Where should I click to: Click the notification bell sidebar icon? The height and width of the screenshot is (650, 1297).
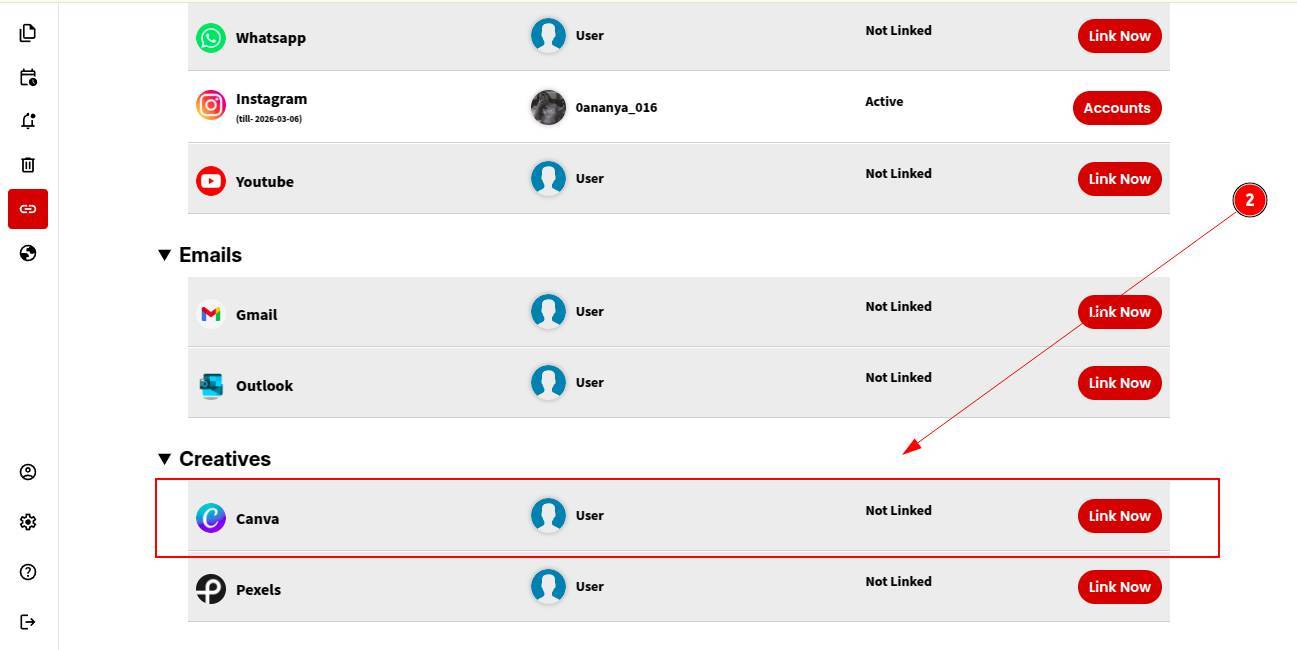[x=28, y=121]
